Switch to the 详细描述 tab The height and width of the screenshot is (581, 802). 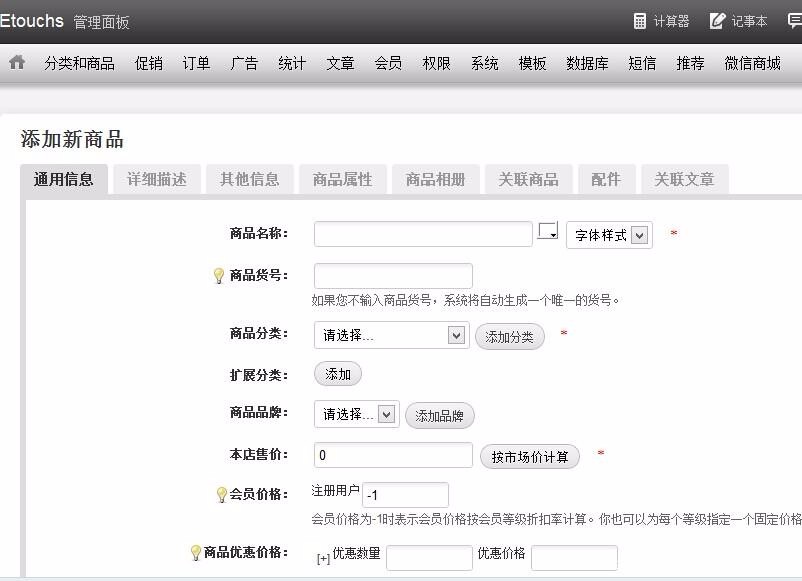[156, 178]
